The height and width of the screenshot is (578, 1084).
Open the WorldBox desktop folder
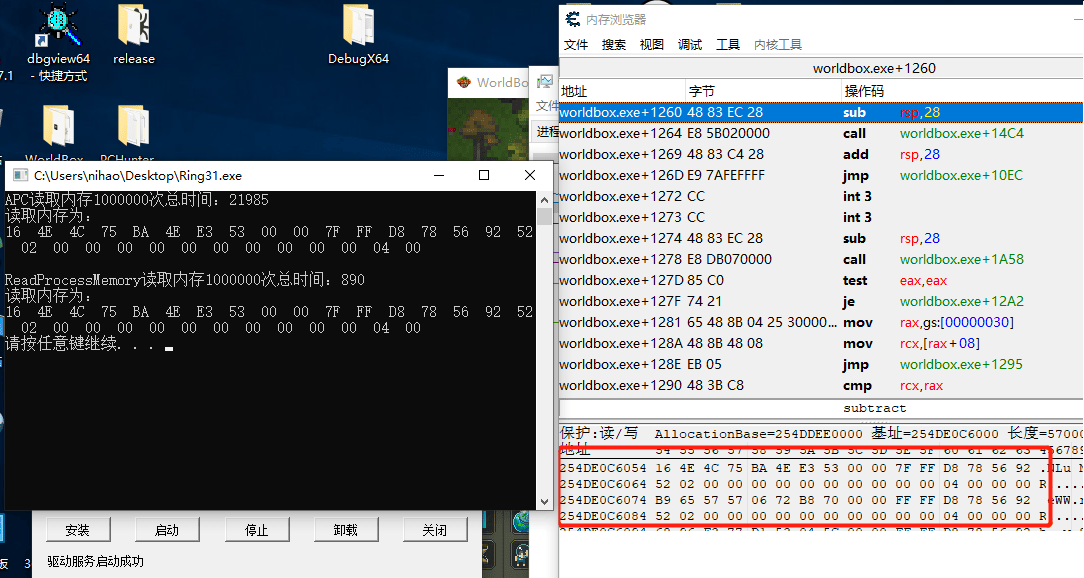[58, 133]
